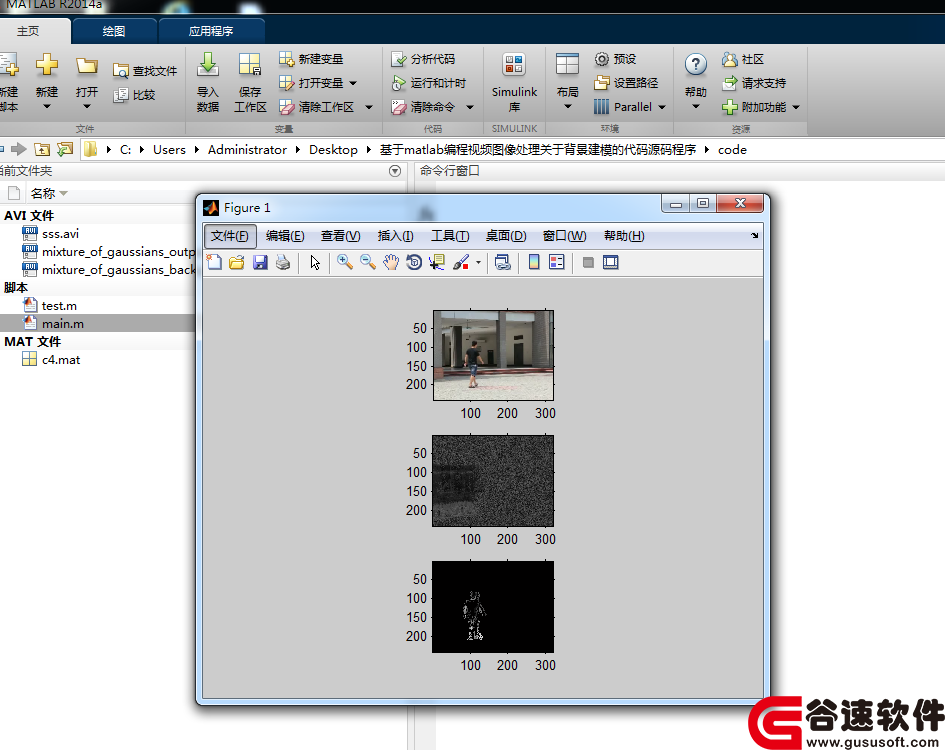This screenshot has height=750, width=945.
Task: Click 新建变量 button
Action: [x=311, y=59]
